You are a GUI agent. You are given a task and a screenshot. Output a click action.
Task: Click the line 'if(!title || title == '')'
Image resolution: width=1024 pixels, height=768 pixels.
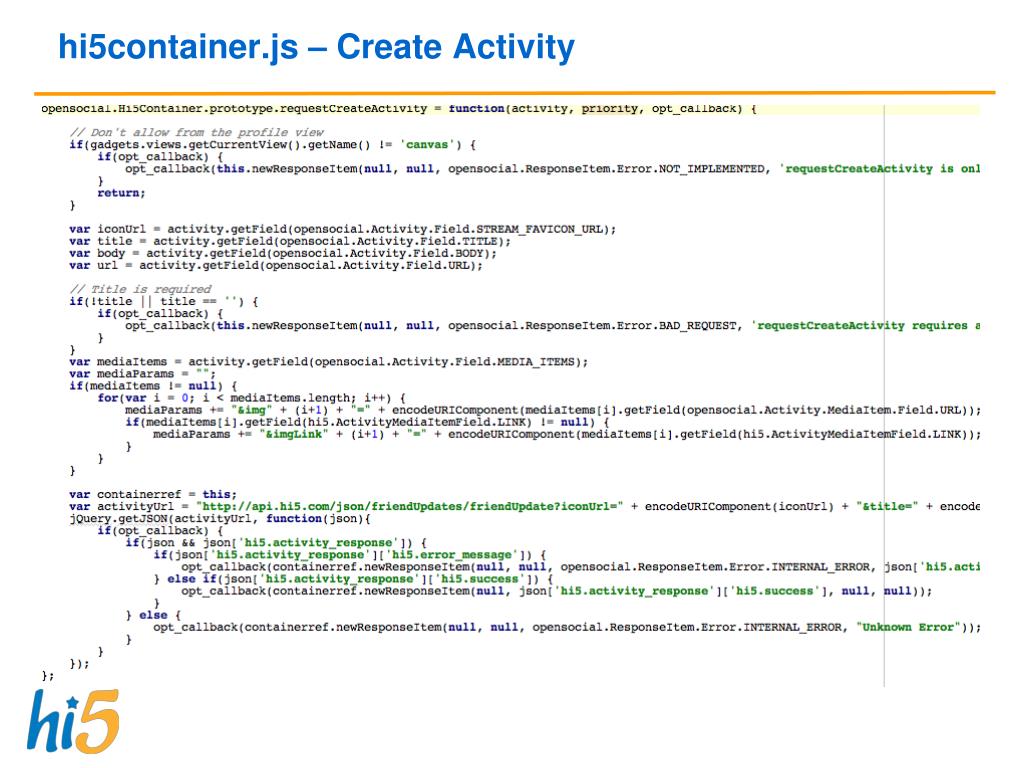164,301
